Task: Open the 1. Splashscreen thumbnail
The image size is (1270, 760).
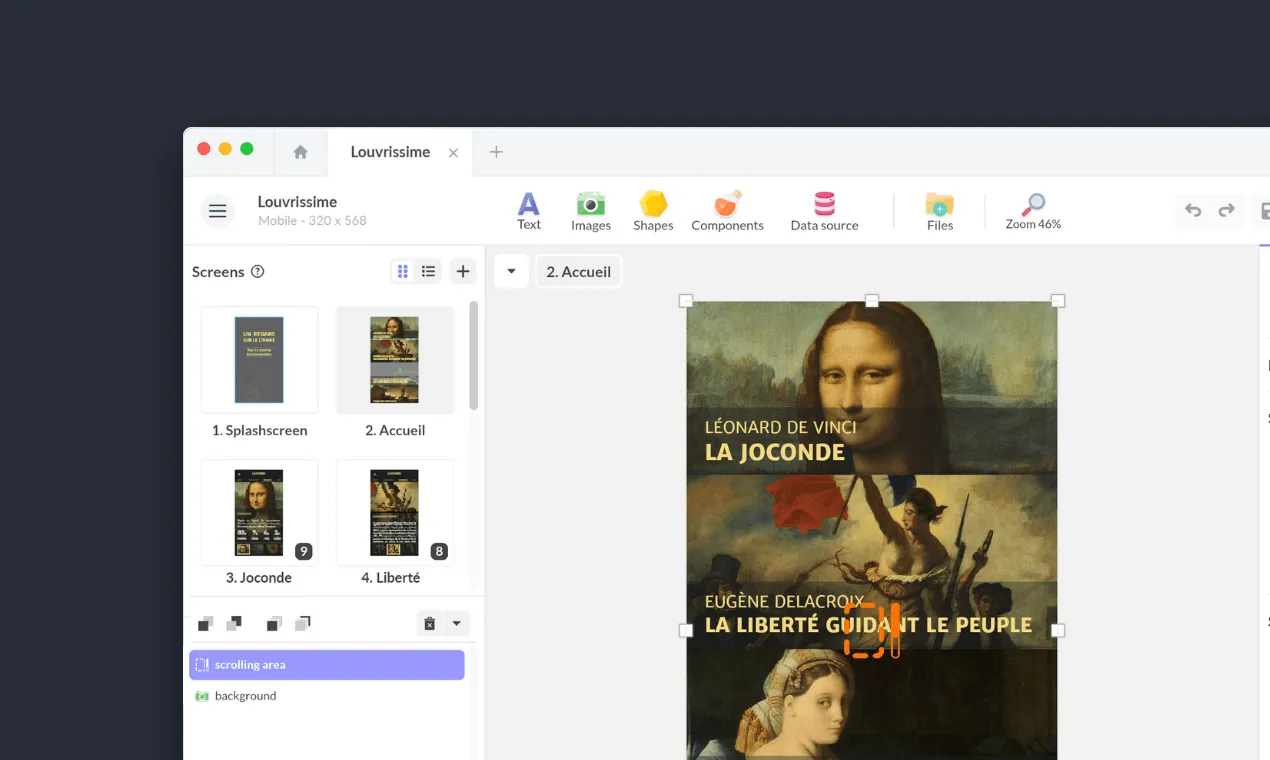Action: pos(259,360)
